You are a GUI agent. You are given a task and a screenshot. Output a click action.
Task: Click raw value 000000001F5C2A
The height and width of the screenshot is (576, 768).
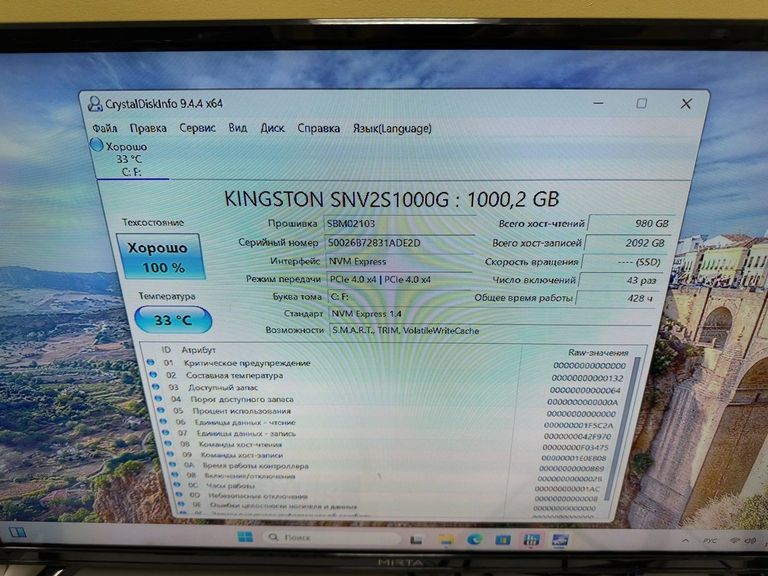point(578,425)
